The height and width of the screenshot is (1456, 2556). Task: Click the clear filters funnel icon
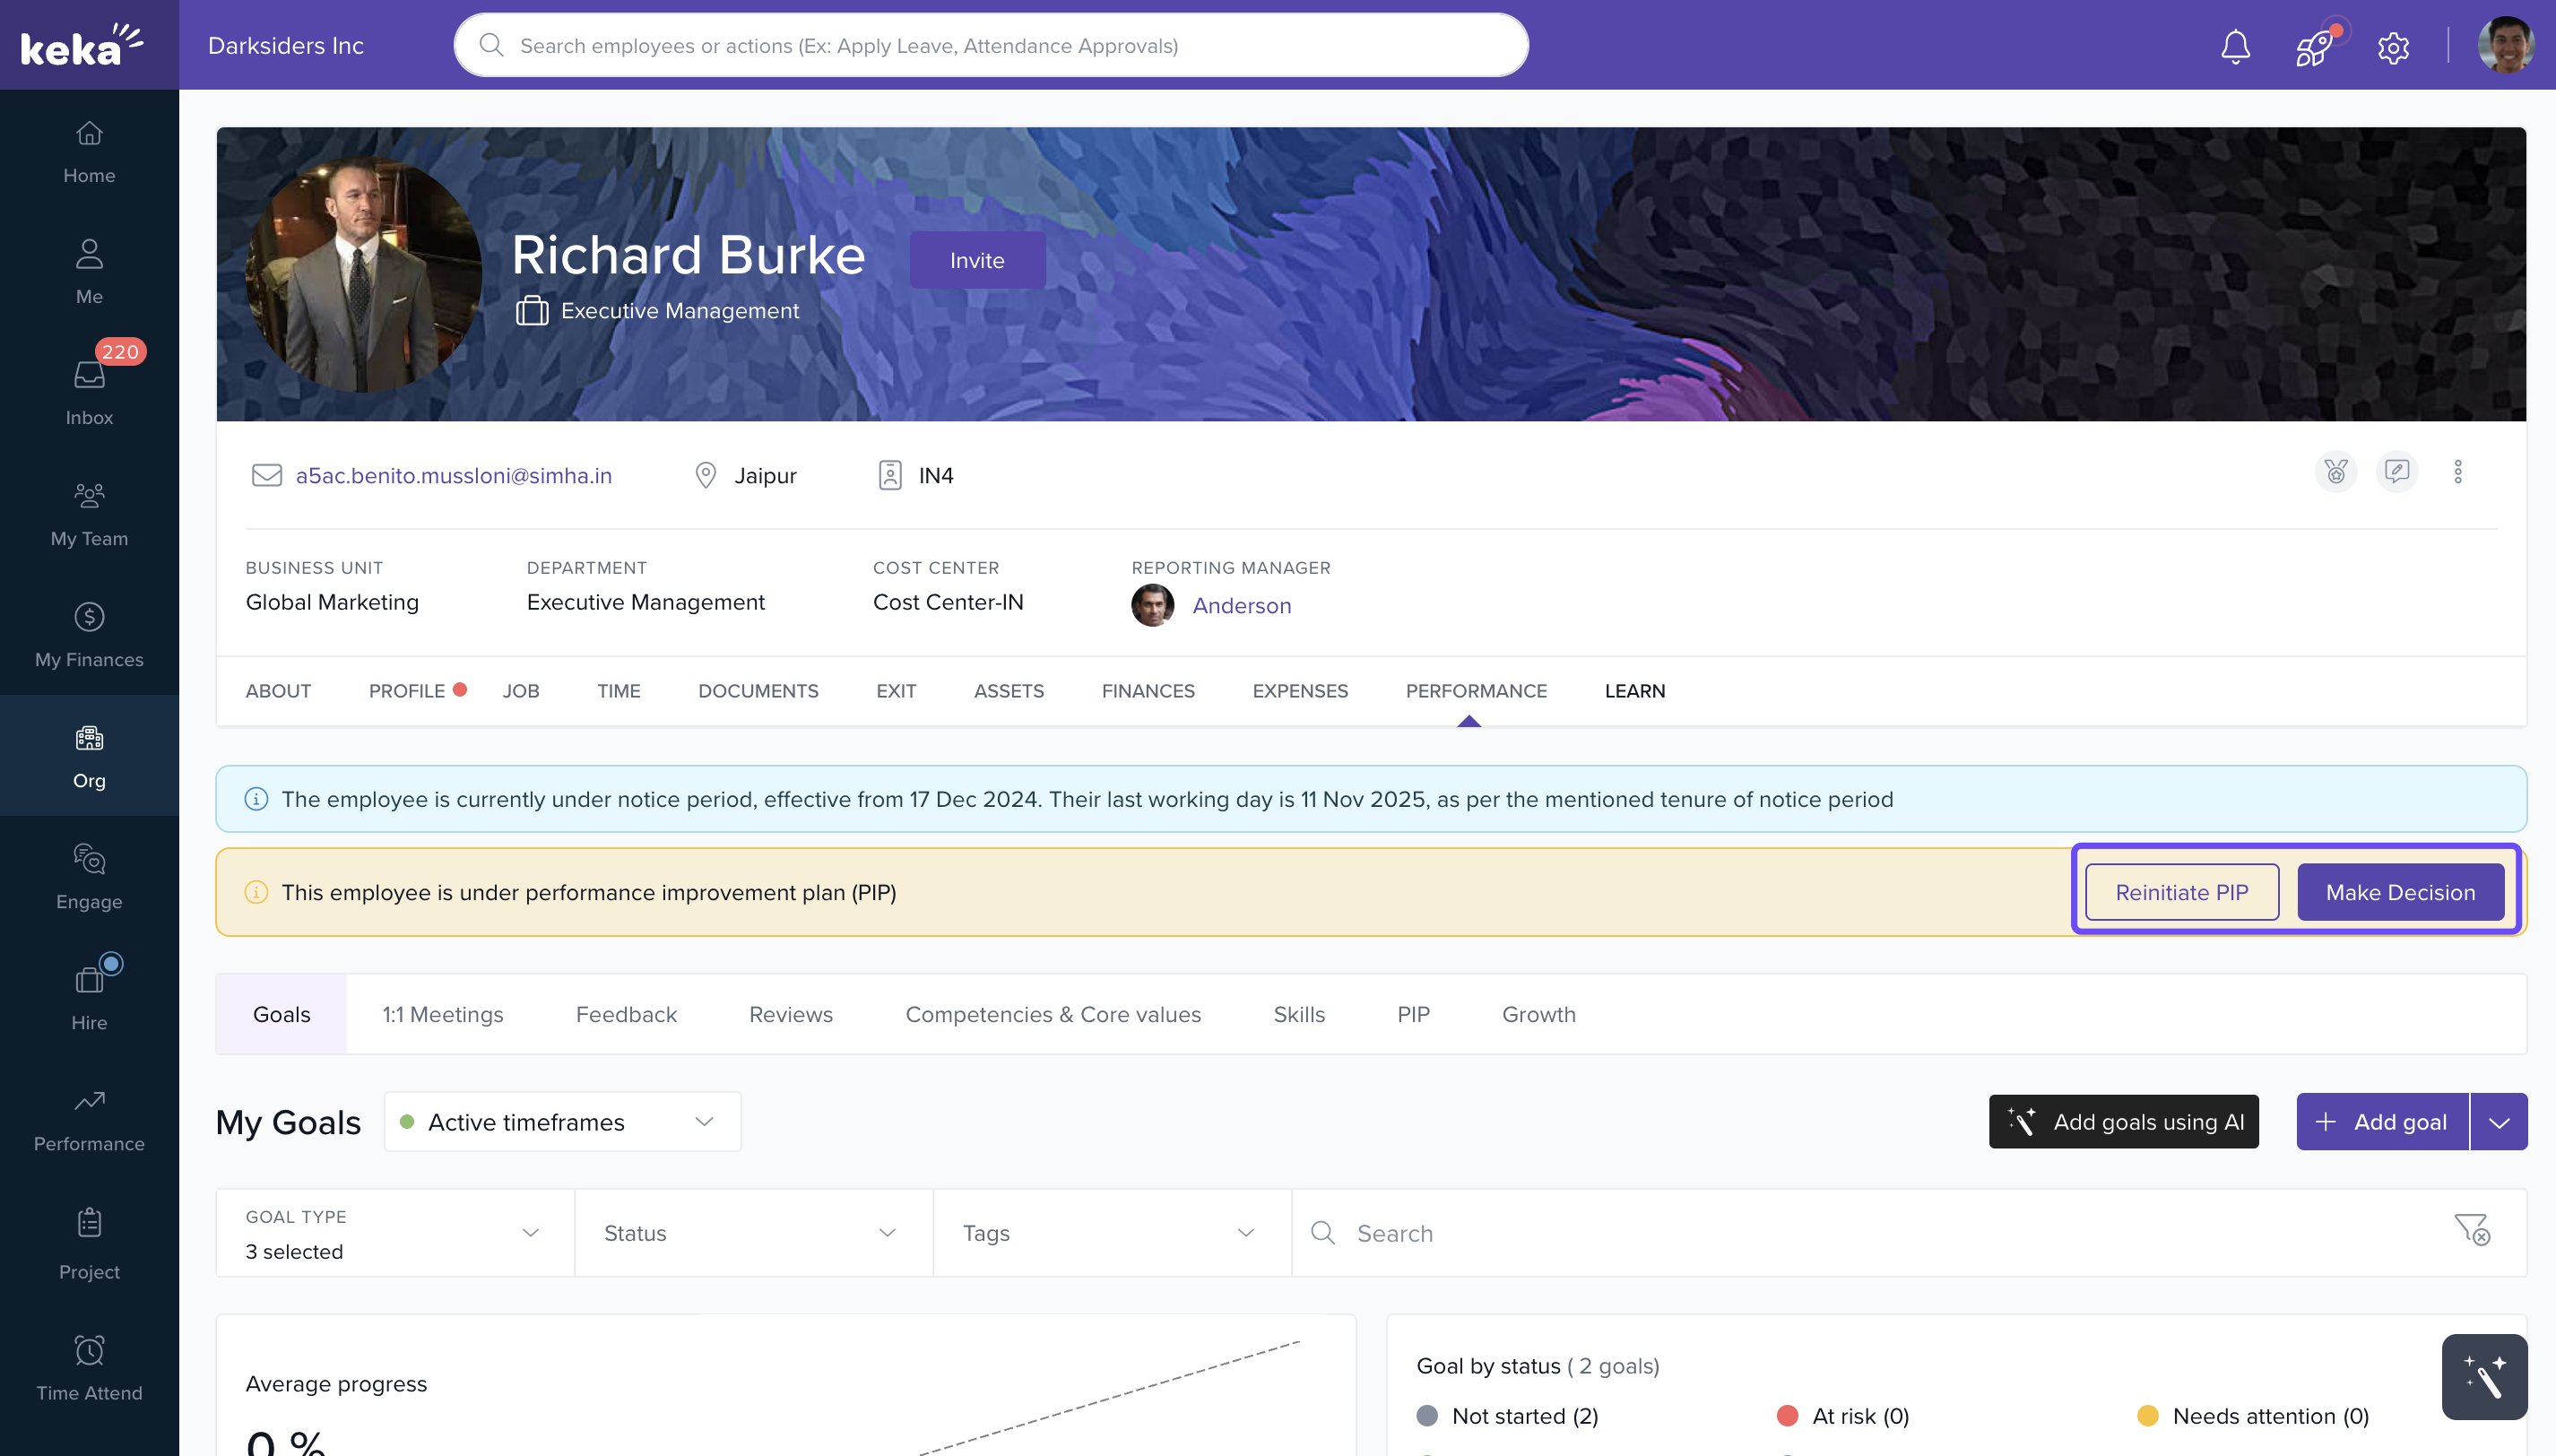2472,1231
